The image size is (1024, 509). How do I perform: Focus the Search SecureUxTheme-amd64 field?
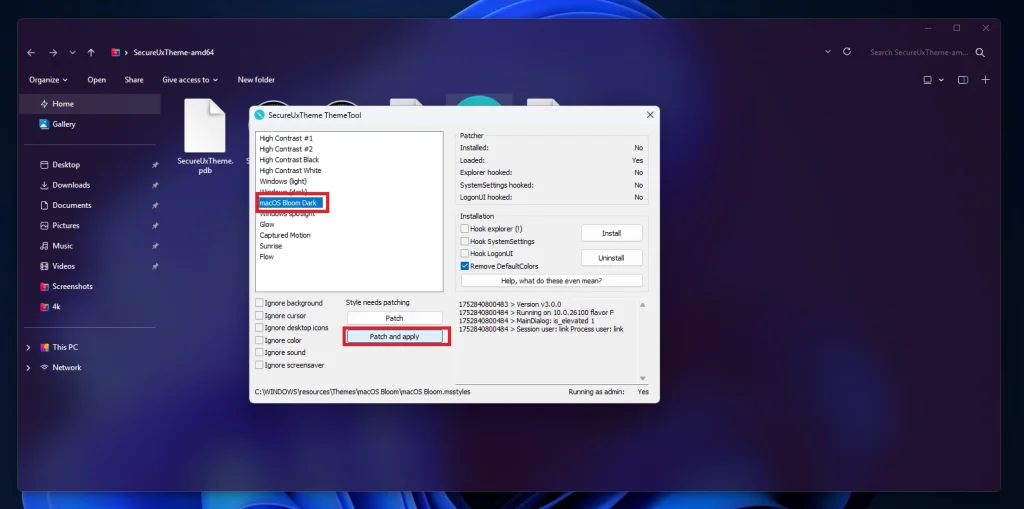(919, 52)
